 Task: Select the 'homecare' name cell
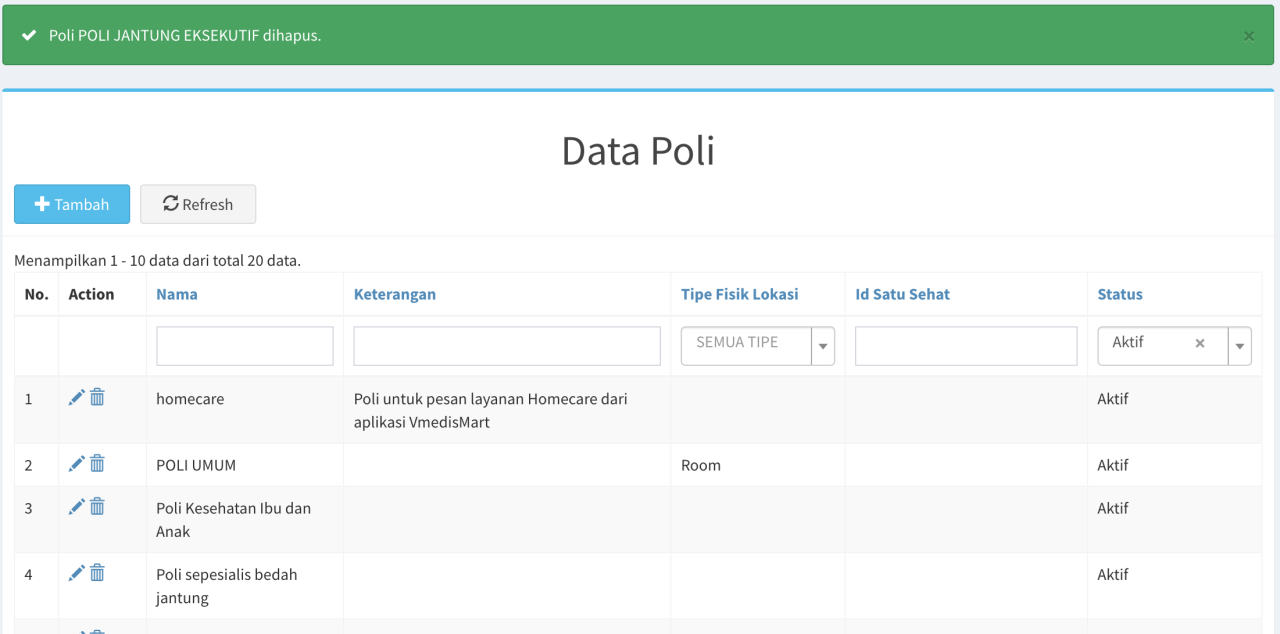[x=190, y=399]
